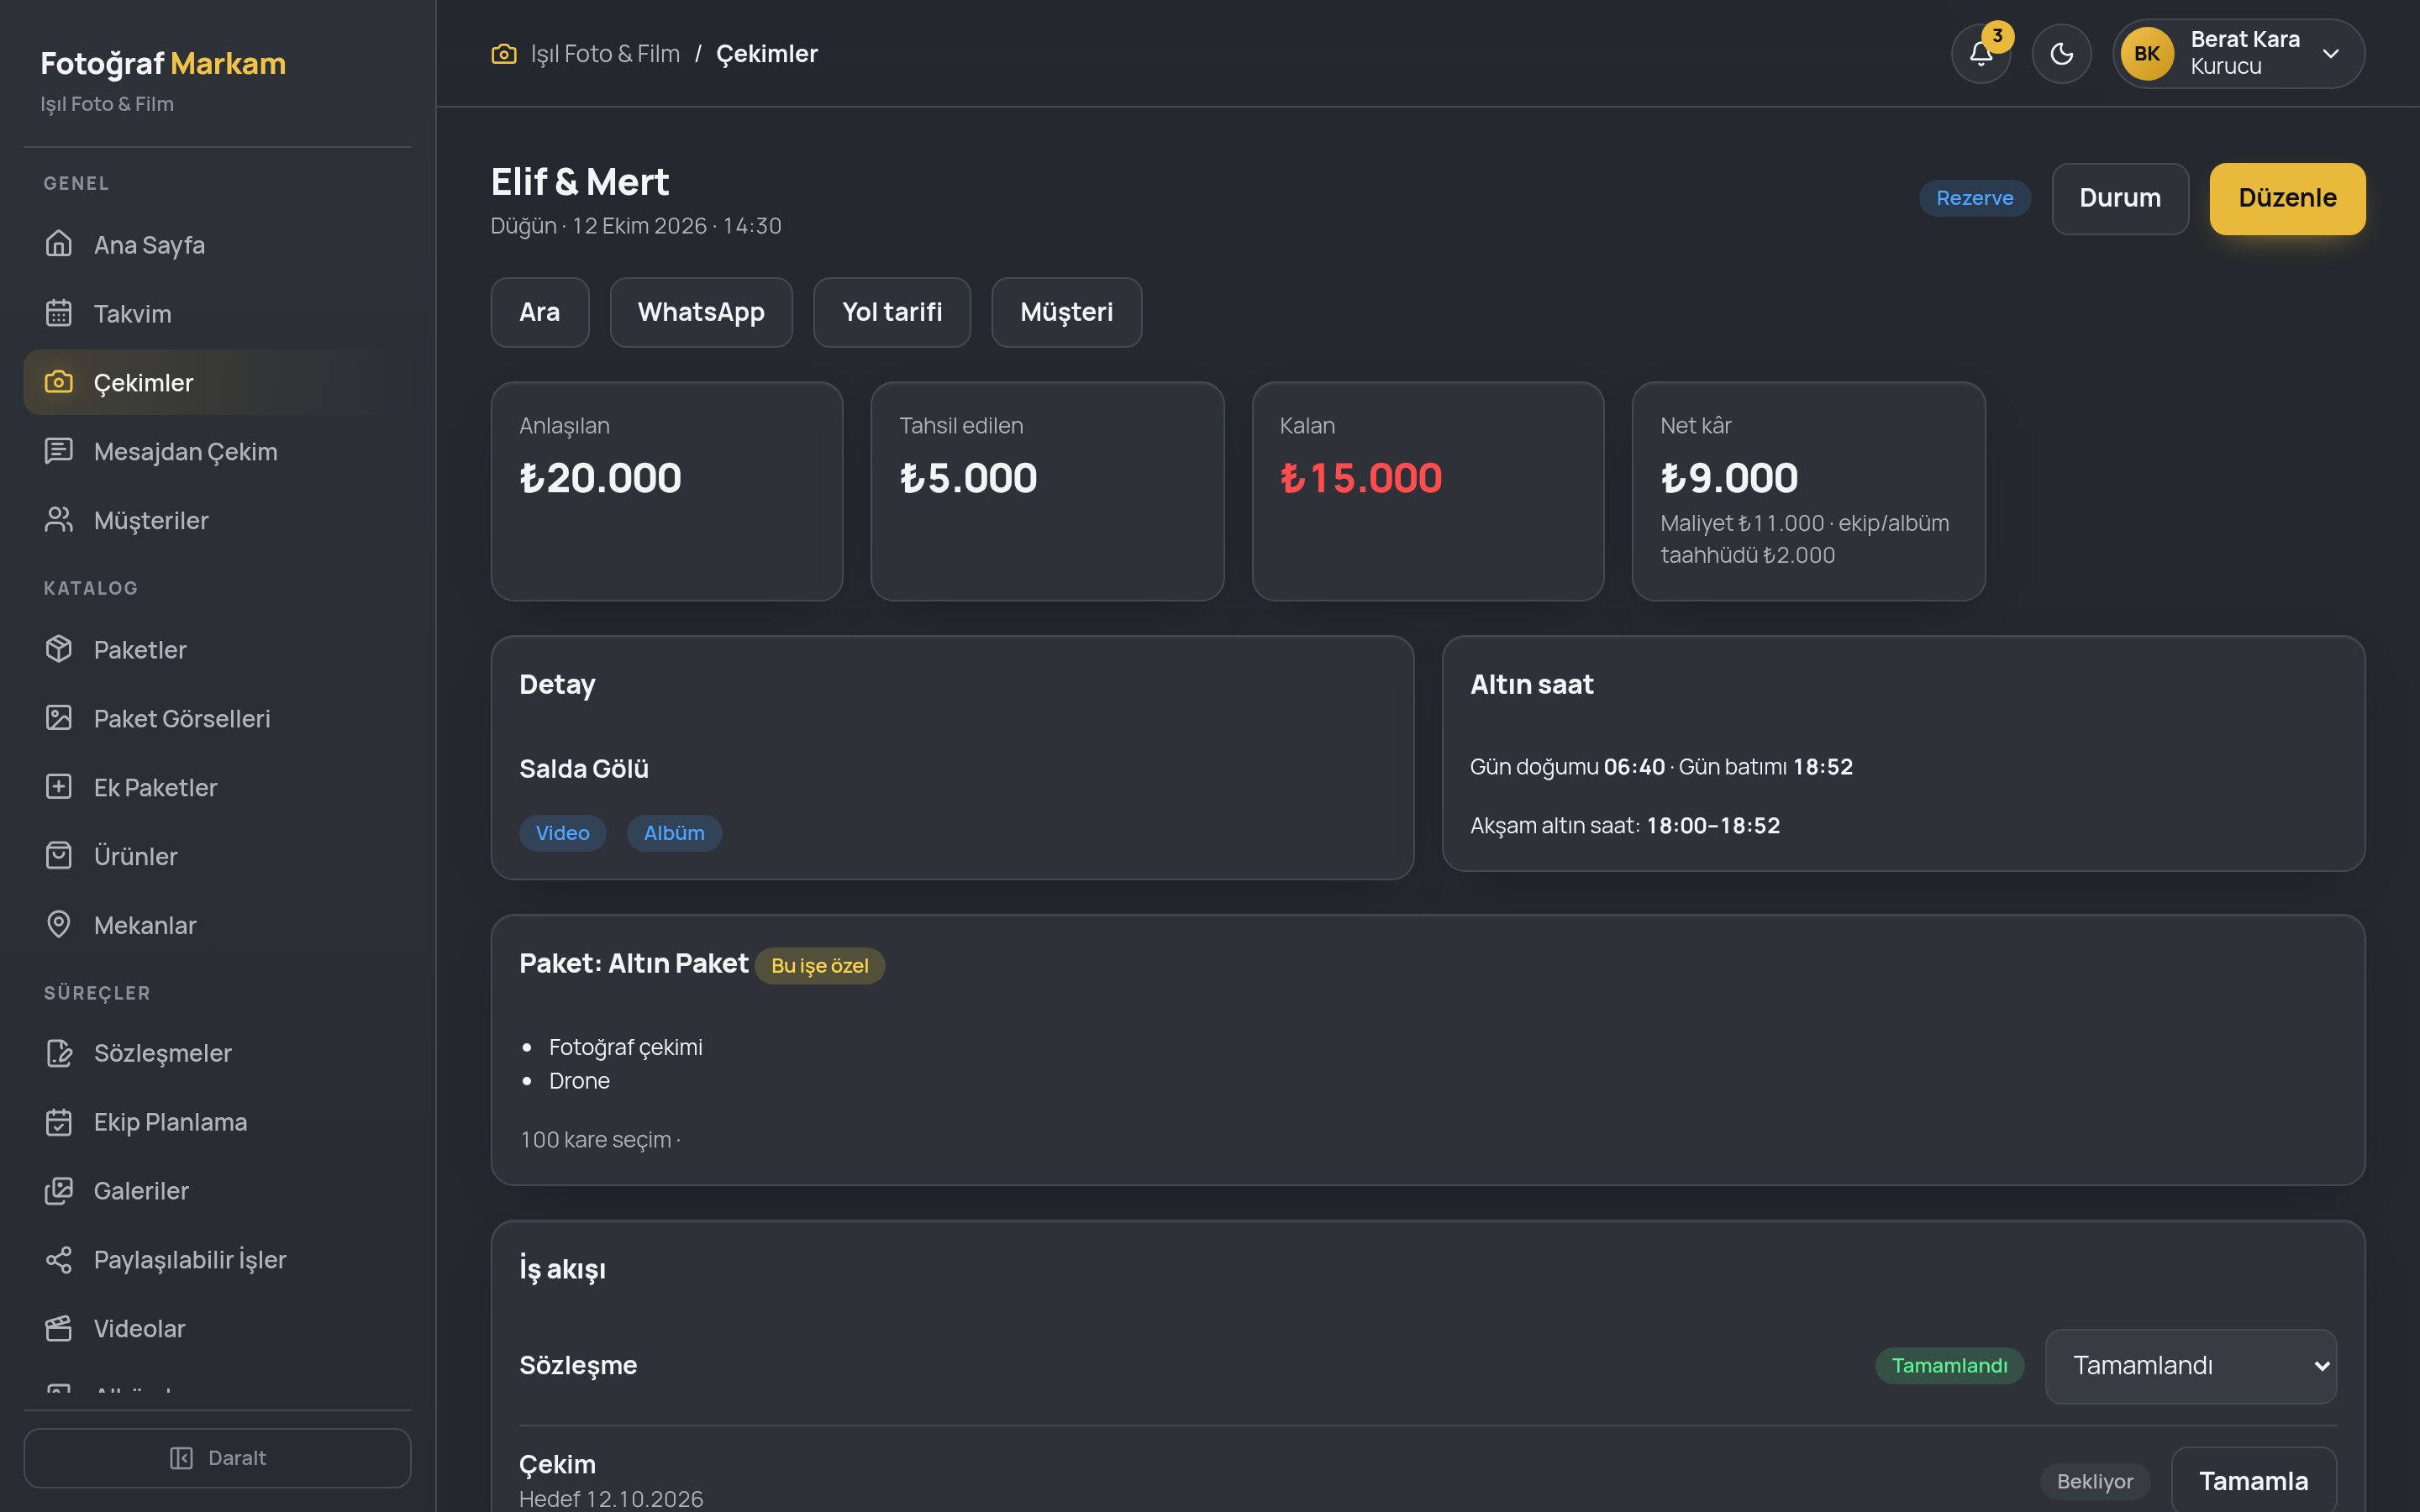2420x1512 pixels.
Task: Open Paylaşılabilir İşler share icon
Action: 59,1260
